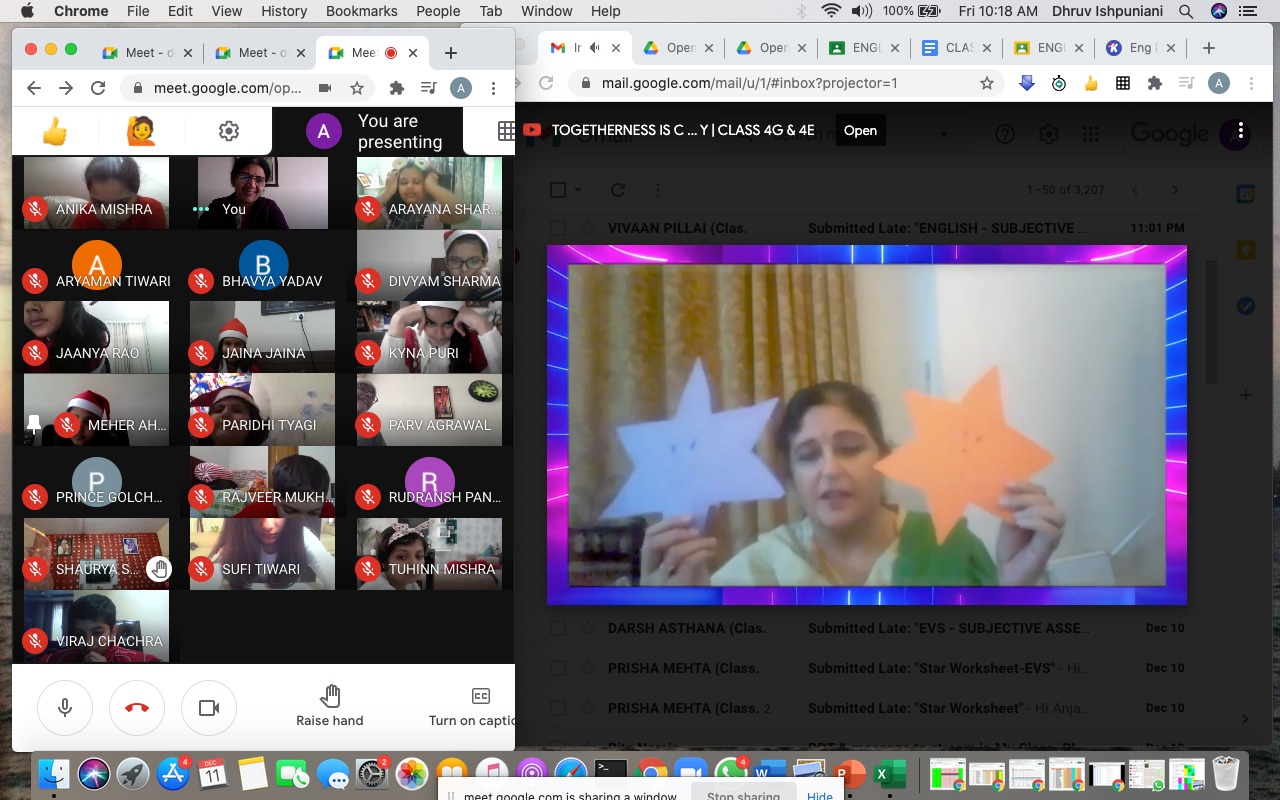1280x800 pixels.
Task: Tick the Gmail select-all checkbox
Action: [558, 190]
